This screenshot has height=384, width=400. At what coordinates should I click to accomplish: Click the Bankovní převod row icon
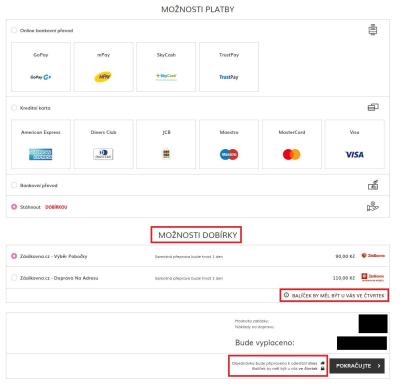point(373,185)
